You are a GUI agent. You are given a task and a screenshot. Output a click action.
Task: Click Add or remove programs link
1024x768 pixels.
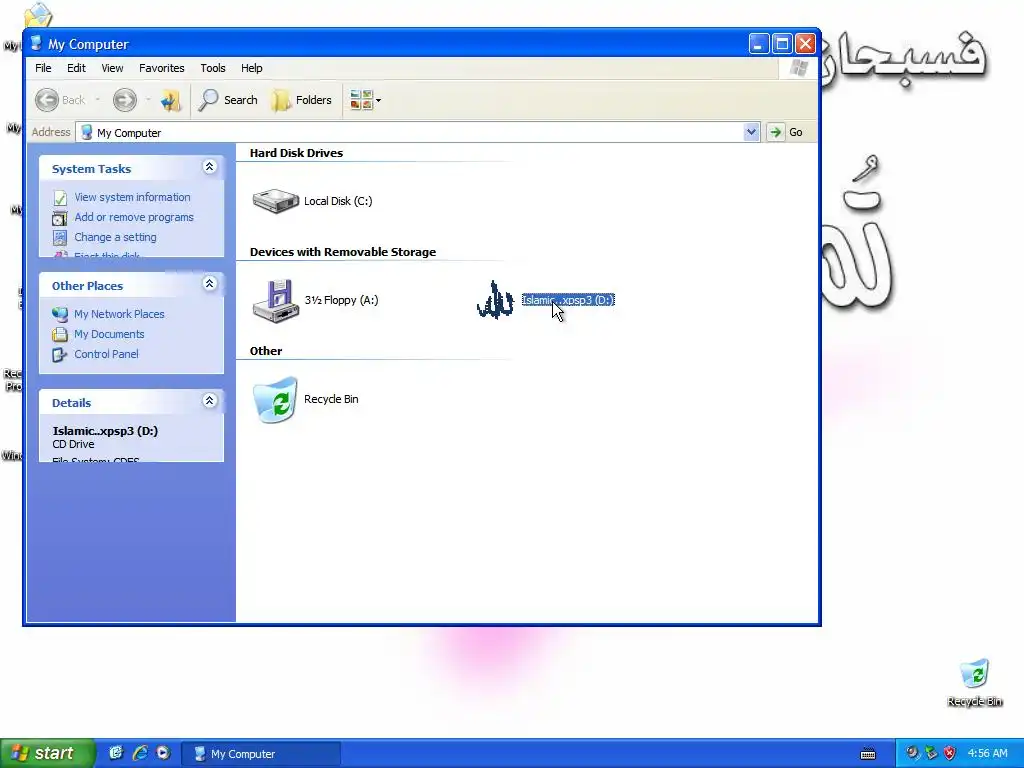[x=134, y=217]
